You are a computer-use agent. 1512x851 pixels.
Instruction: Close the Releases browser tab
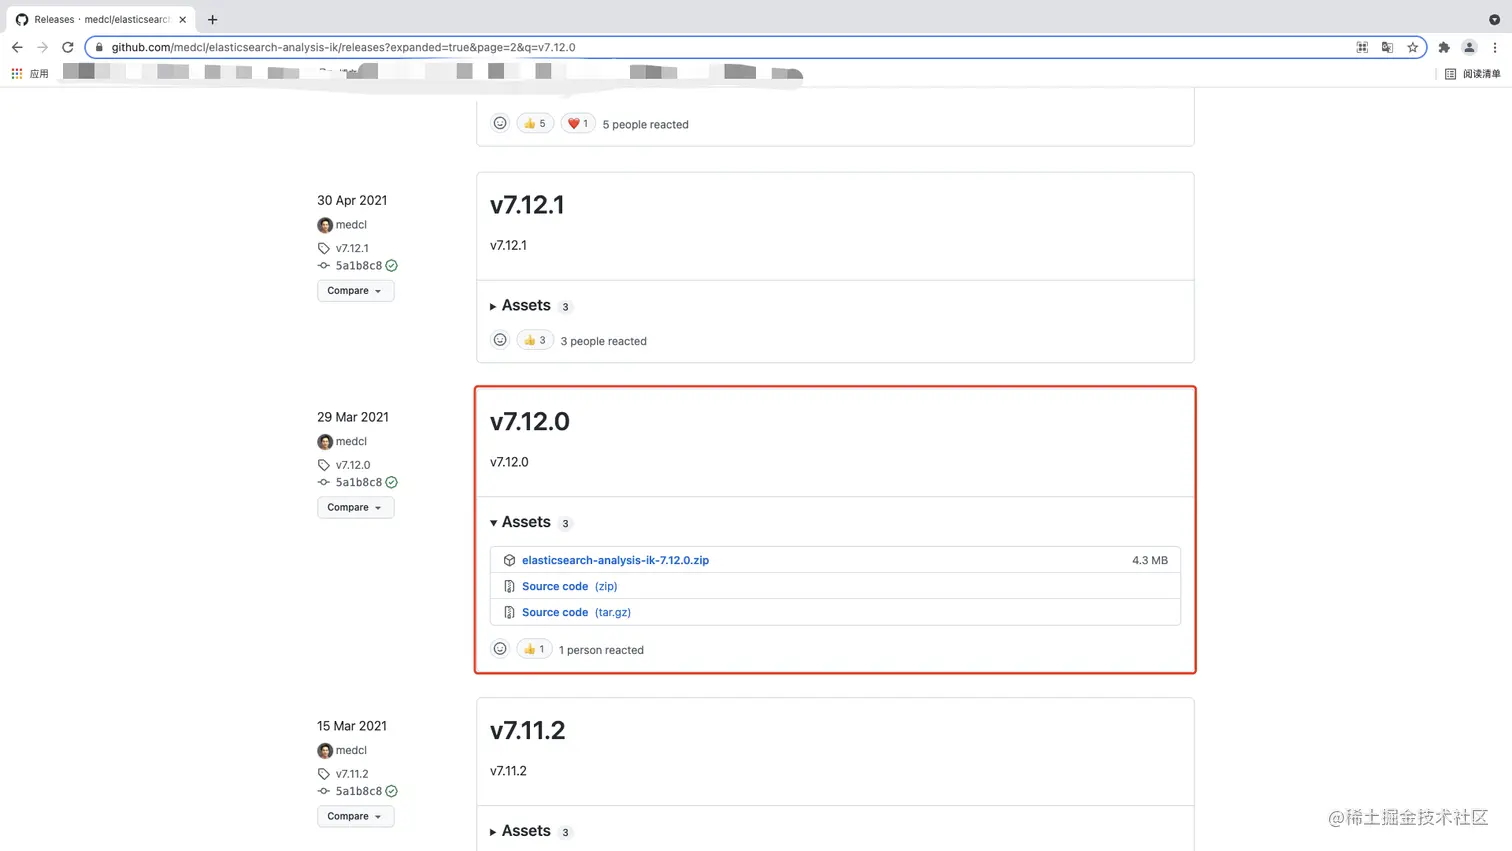coord(182,19)
